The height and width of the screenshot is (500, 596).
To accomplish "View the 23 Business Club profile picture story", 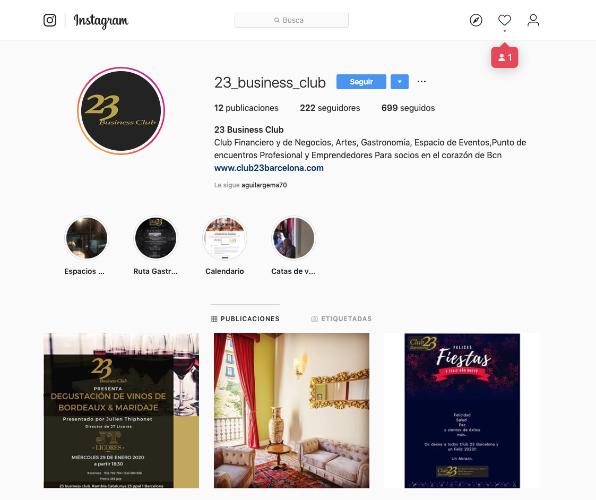I will click(121, 111).
